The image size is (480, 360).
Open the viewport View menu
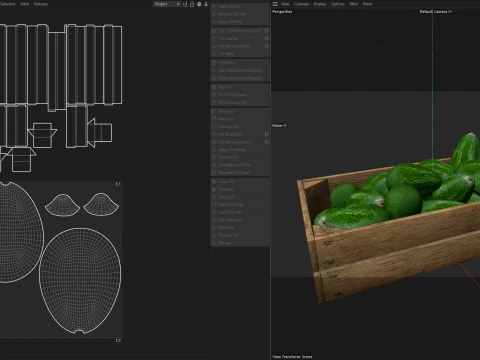[x=285, y=4]
